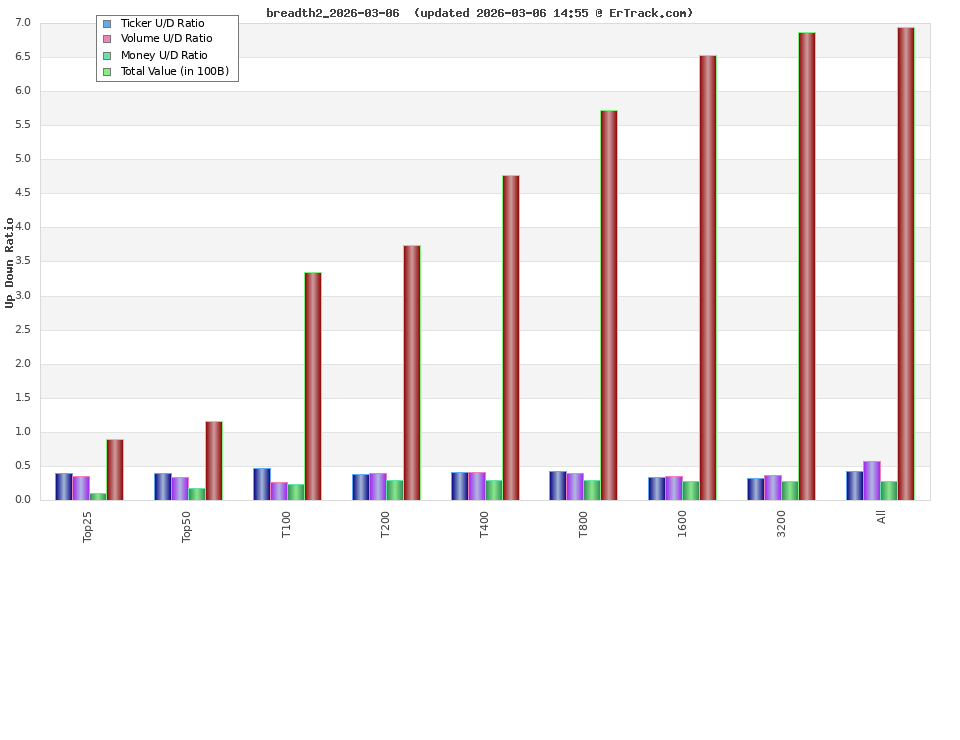Click the green Total Value legend swatch
Screen dimensions: 960x740
coord(105,71)
